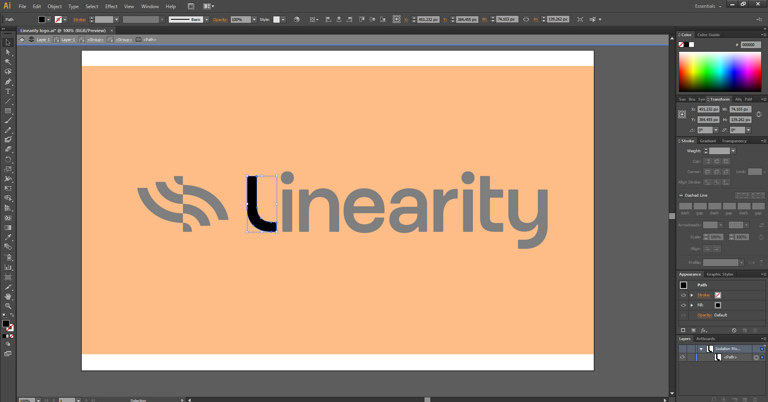Select the Selection tool (black arrow)

pos(8,43)
